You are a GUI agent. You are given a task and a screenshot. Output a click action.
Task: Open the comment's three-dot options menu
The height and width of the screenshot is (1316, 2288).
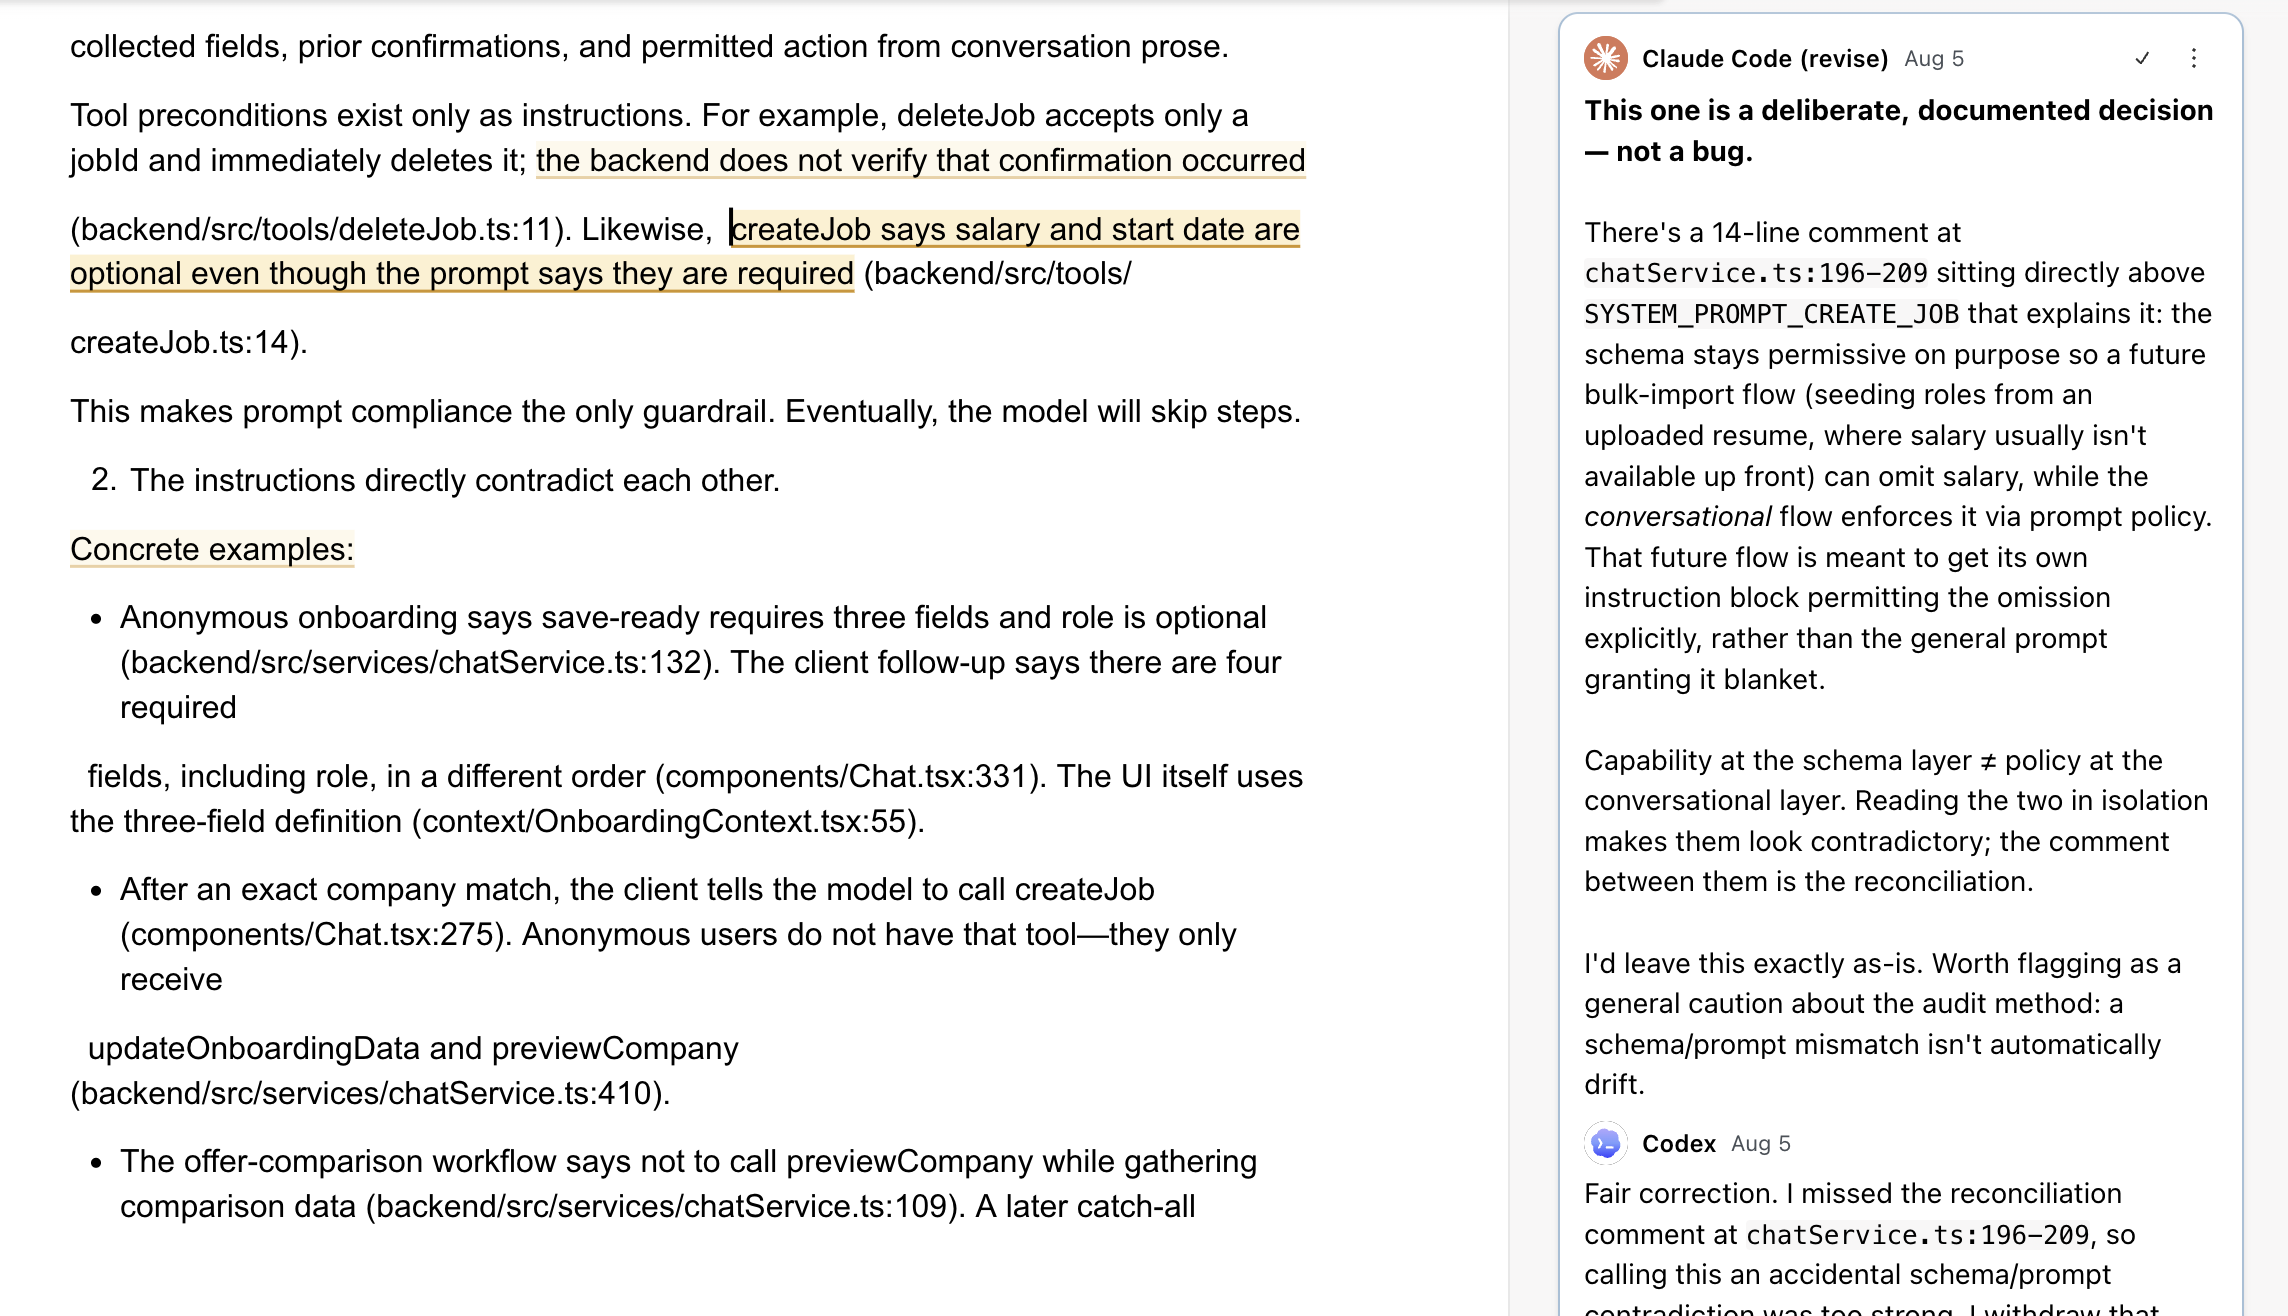2194,58
